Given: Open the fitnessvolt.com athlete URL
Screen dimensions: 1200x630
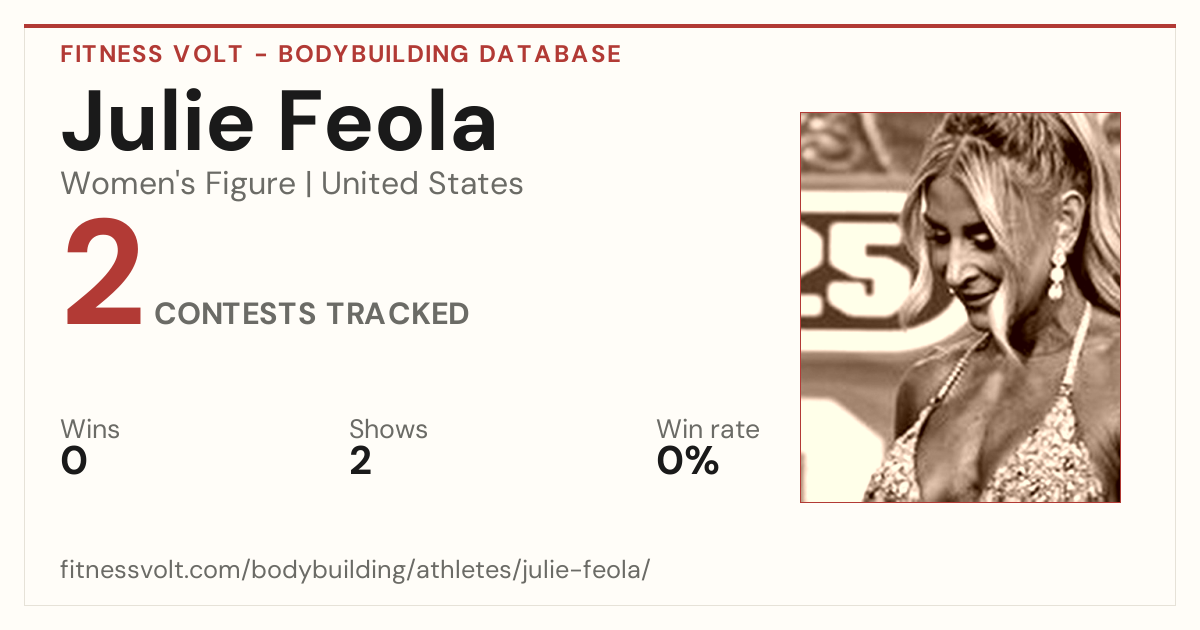Looking at the screenshot, I should point(356,570).
